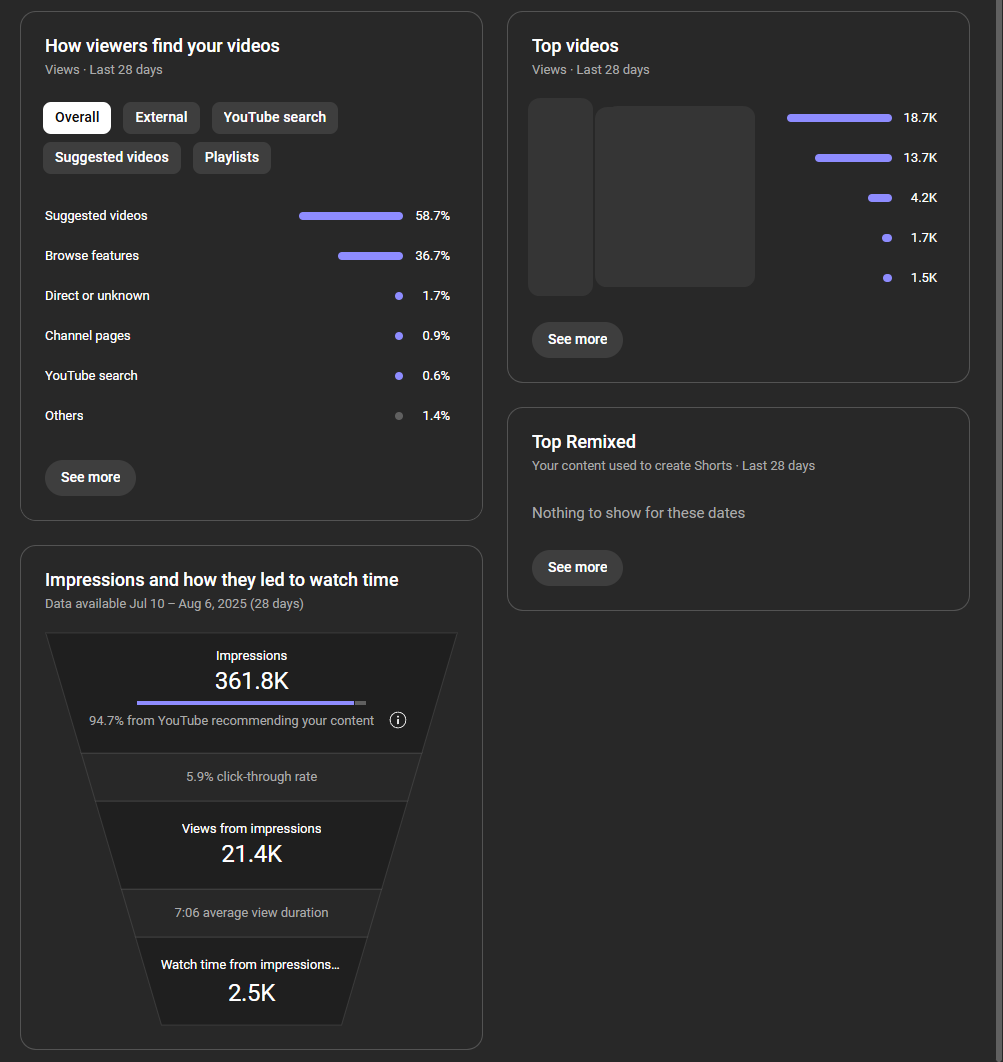
Task: Click the impressions info icon
Action: click(x=397, y=720)
